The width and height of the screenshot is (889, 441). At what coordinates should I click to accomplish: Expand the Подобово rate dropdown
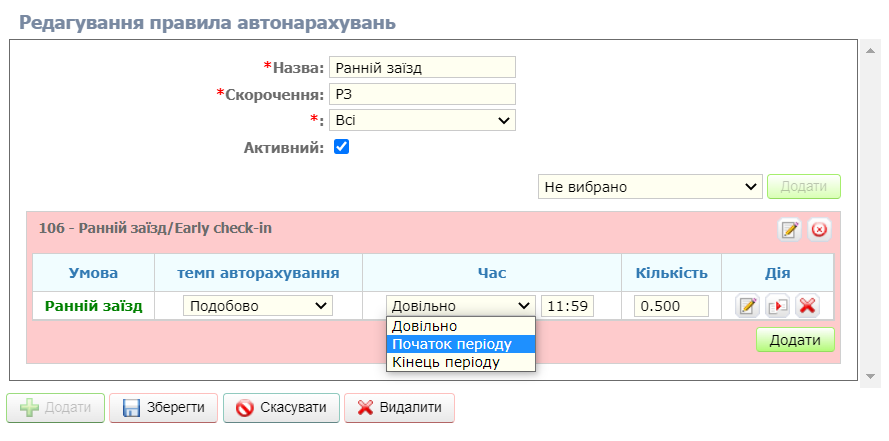click(x=257, y=306)
